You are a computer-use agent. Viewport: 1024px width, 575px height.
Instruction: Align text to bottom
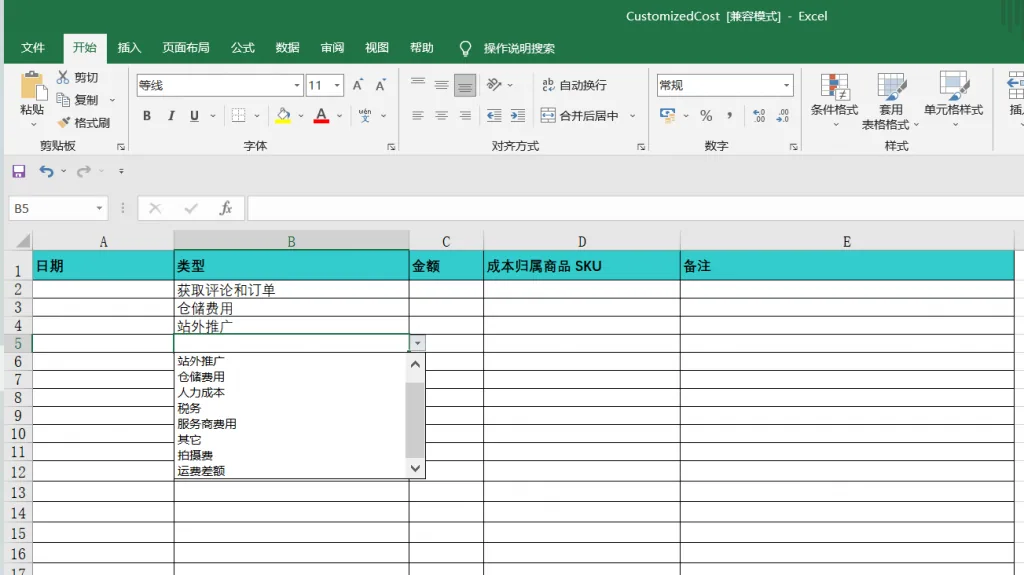tap(465, 85)
